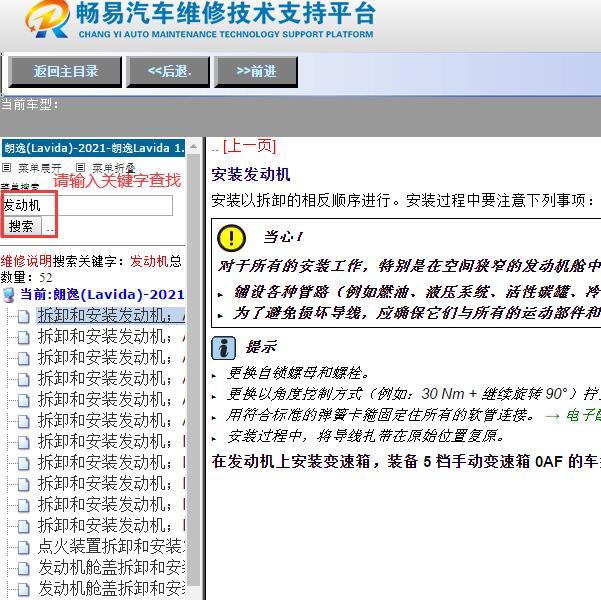Click the red 维修说明 label
This screenshot has width=601, height=600.
(x=26, y=261)
